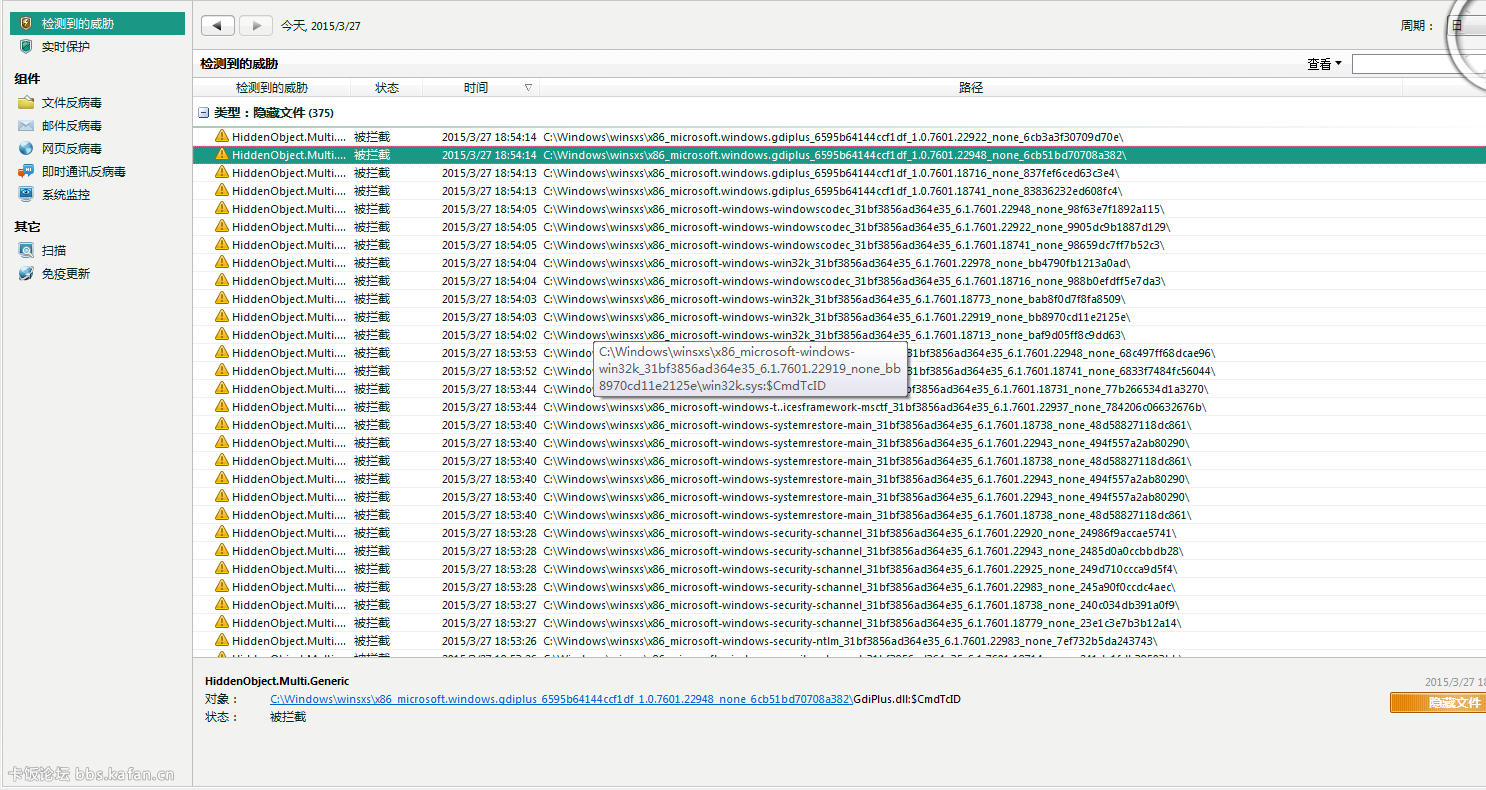The width and height of the screenshot is (1486, 790).
Task: Go forward with the right arrow button
Action: click(x=256, y=26)
